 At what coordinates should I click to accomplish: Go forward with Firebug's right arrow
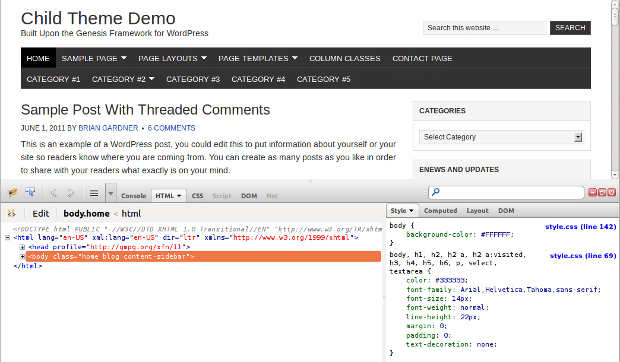pos(70,193)
